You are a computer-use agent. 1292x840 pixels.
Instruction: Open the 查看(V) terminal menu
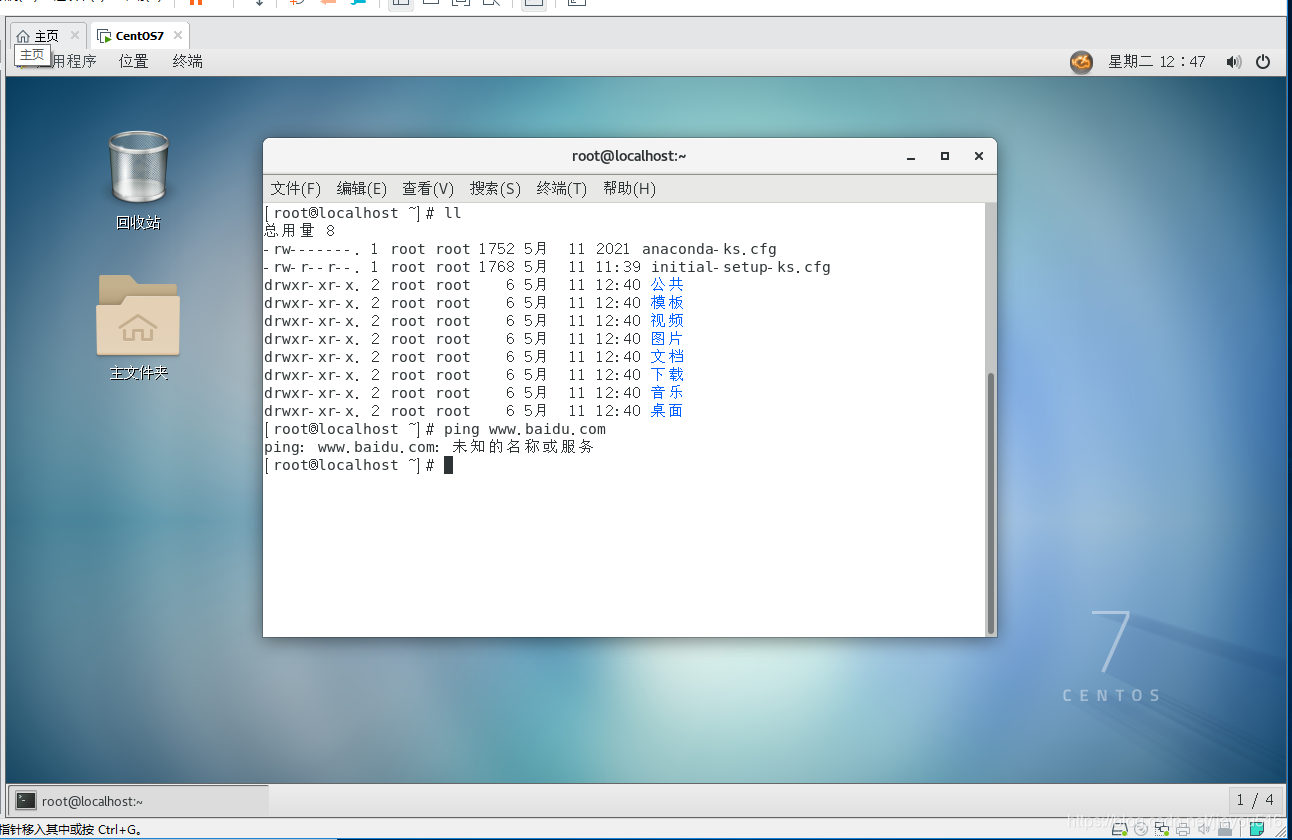[428, 188]
